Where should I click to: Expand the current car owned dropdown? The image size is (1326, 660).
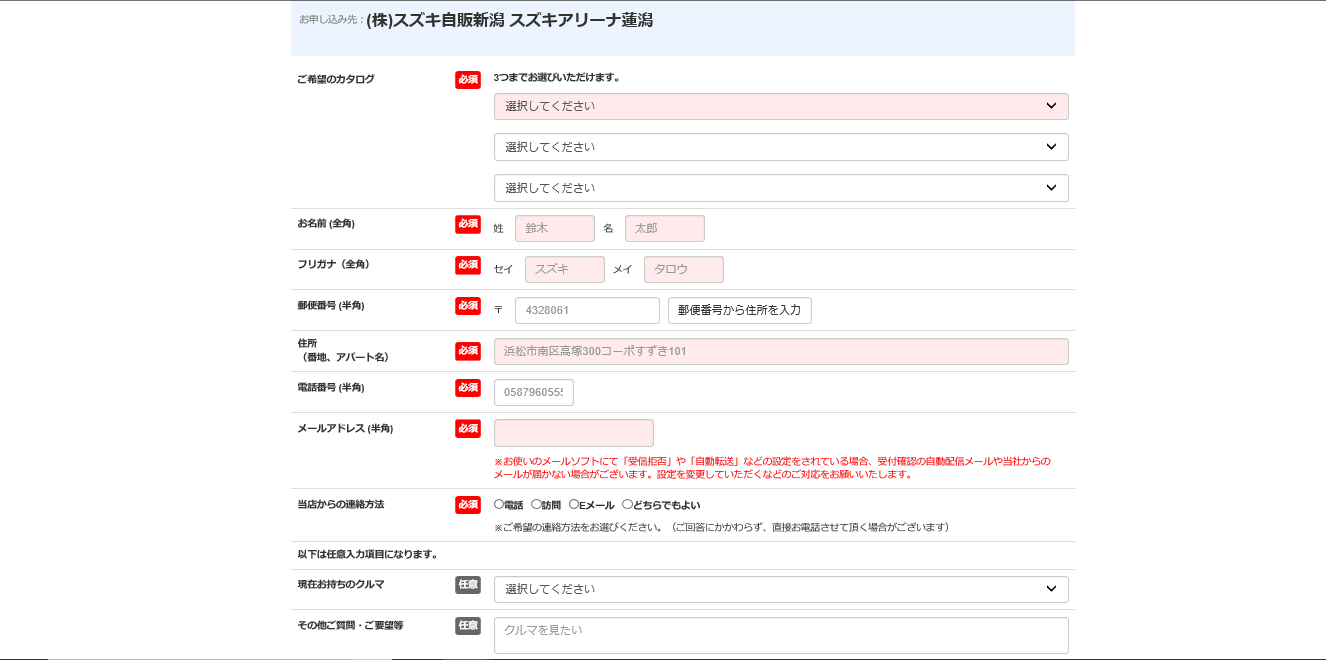pos(780,589)
